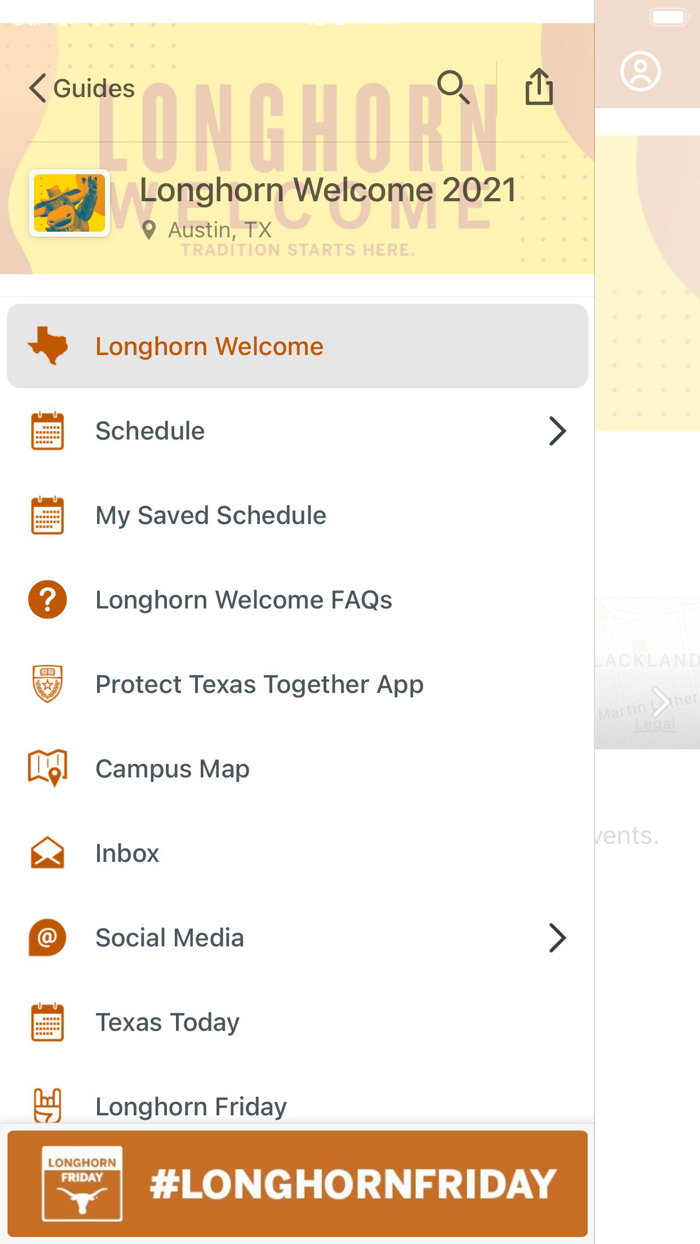Select the Texas-shaped Longhorn Welcome icon
700x1244 pixels.
click(46, 345)
